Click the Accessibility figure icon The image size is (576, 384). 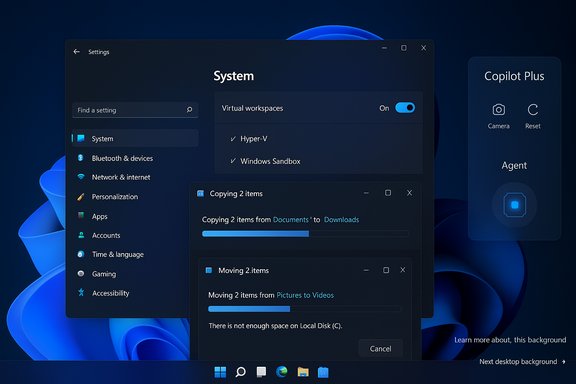[x=81, y=293]
